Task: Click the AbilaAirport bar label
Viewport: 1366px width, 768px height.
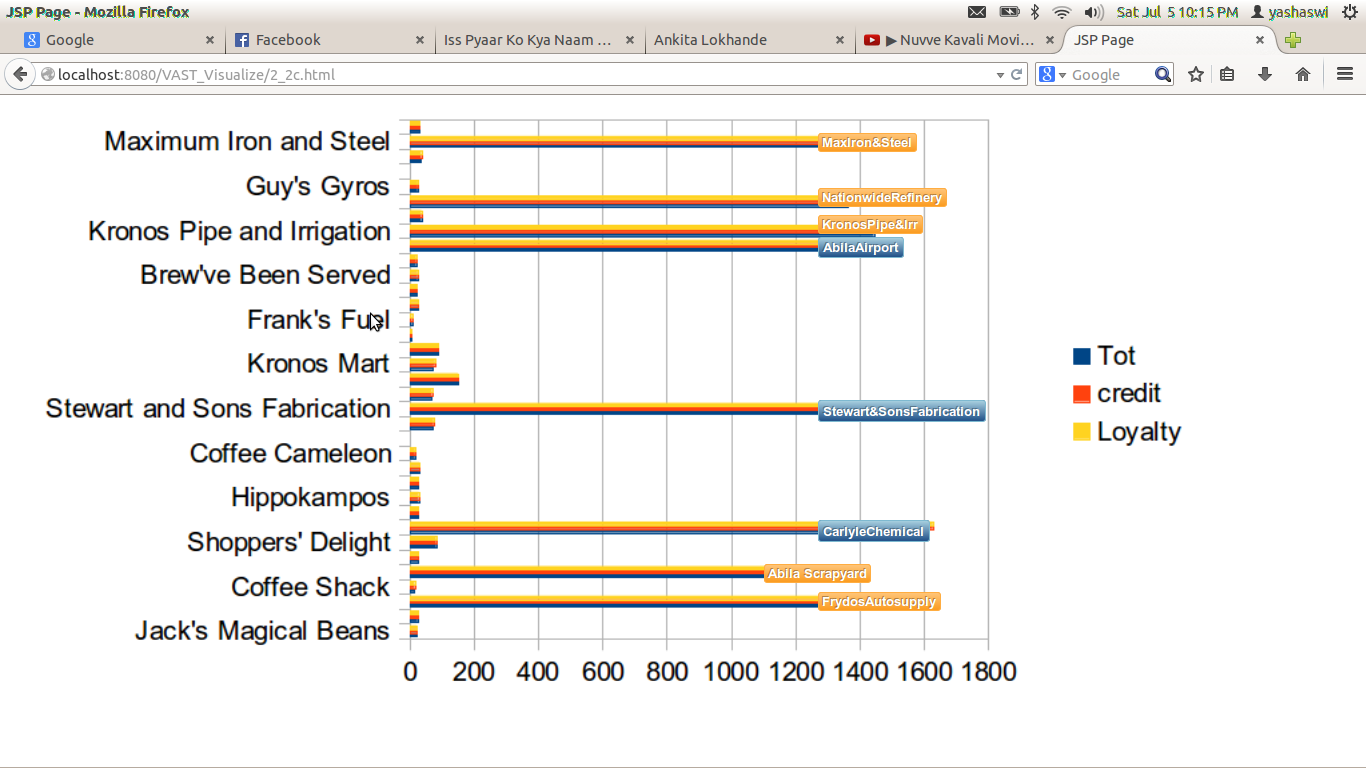Action: (x=861, y=248)
